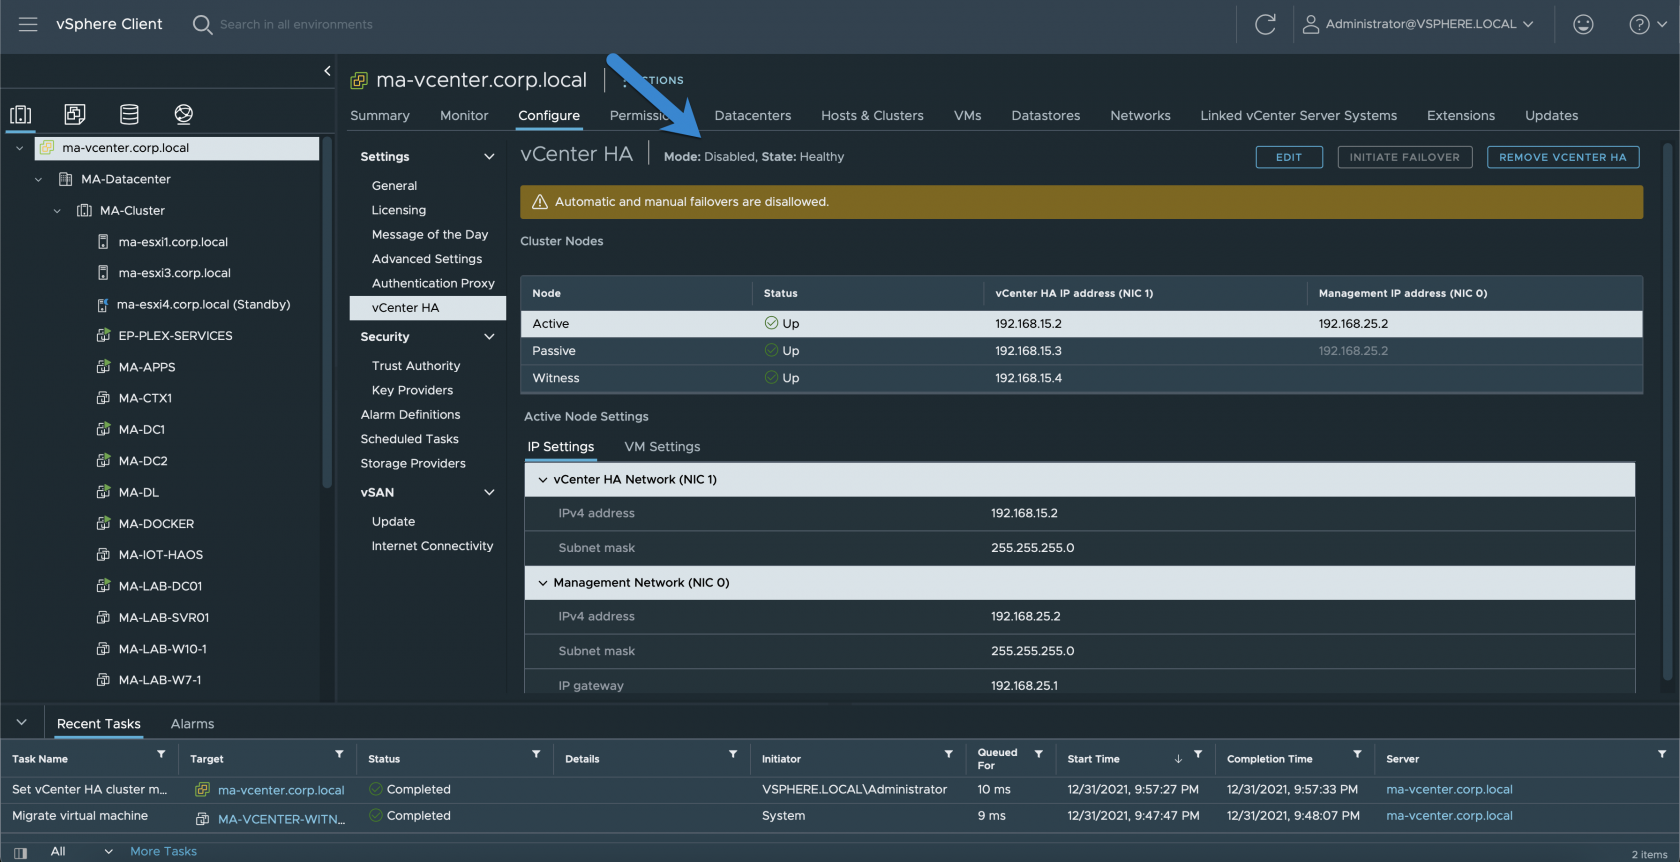1680x862 pixels.
Task: Switch to Hosts and Clusters inventory view
Action: click(21, 114)
